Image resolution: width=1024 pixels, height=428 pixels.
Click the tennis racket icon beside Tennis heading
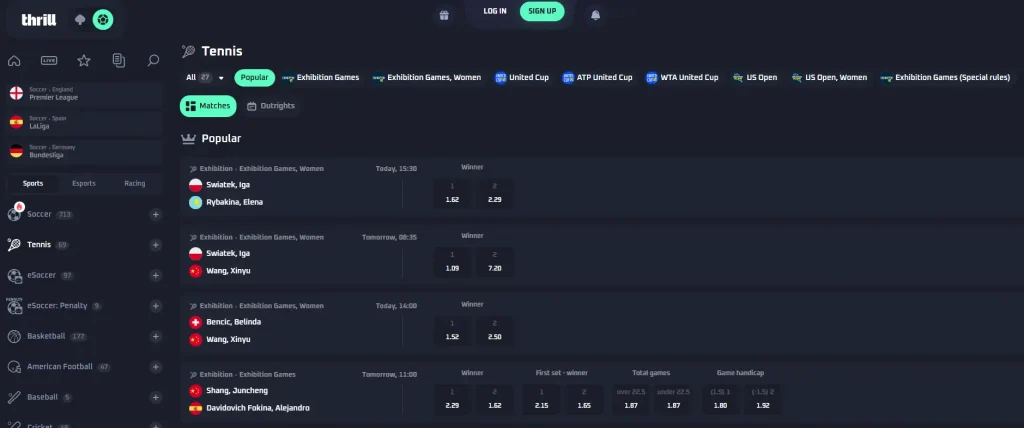tap(188, 51)
